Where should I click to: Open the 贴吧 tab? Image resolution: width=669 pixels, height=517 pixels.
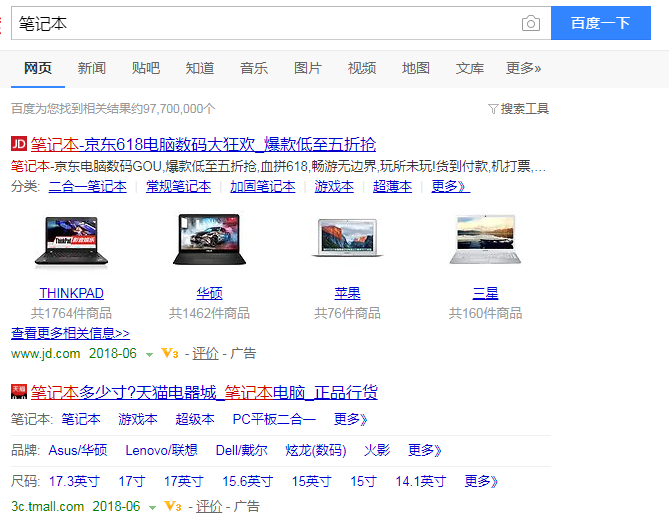tap(146, 68)
